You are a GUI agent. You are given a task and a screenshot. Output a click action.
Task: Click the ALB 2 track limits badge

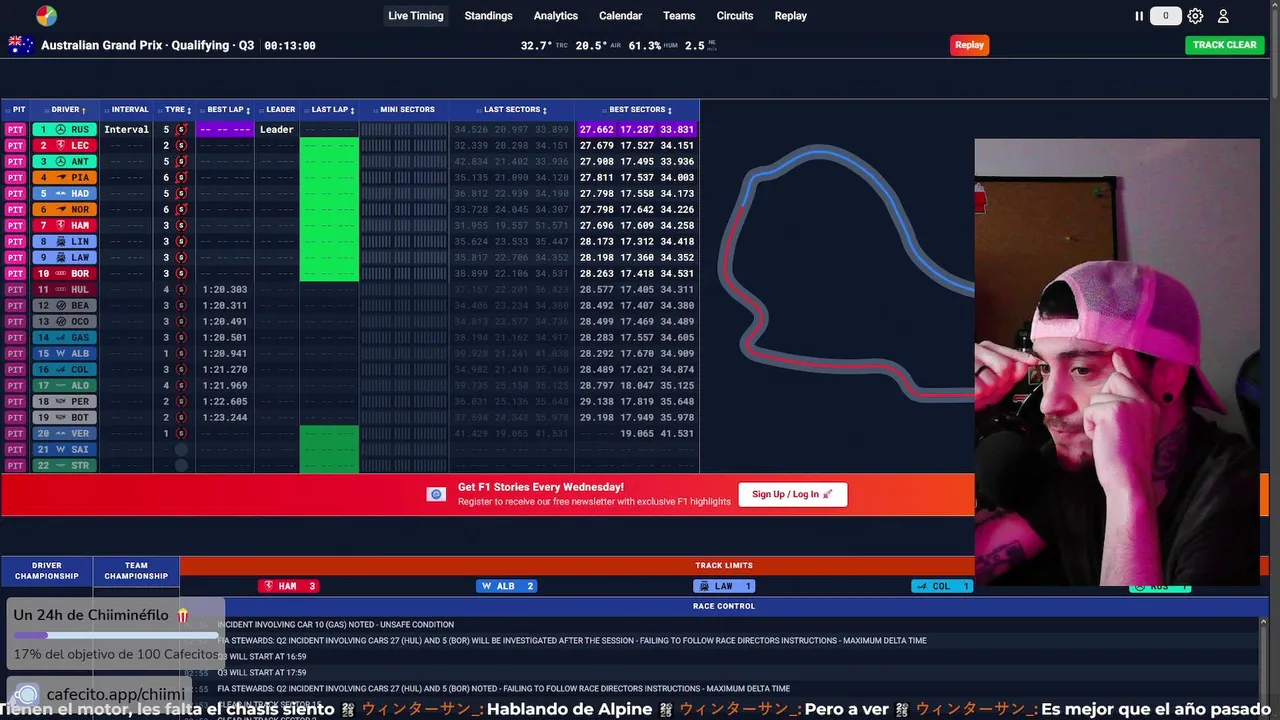pyautogui.click(x=507, y=586)
